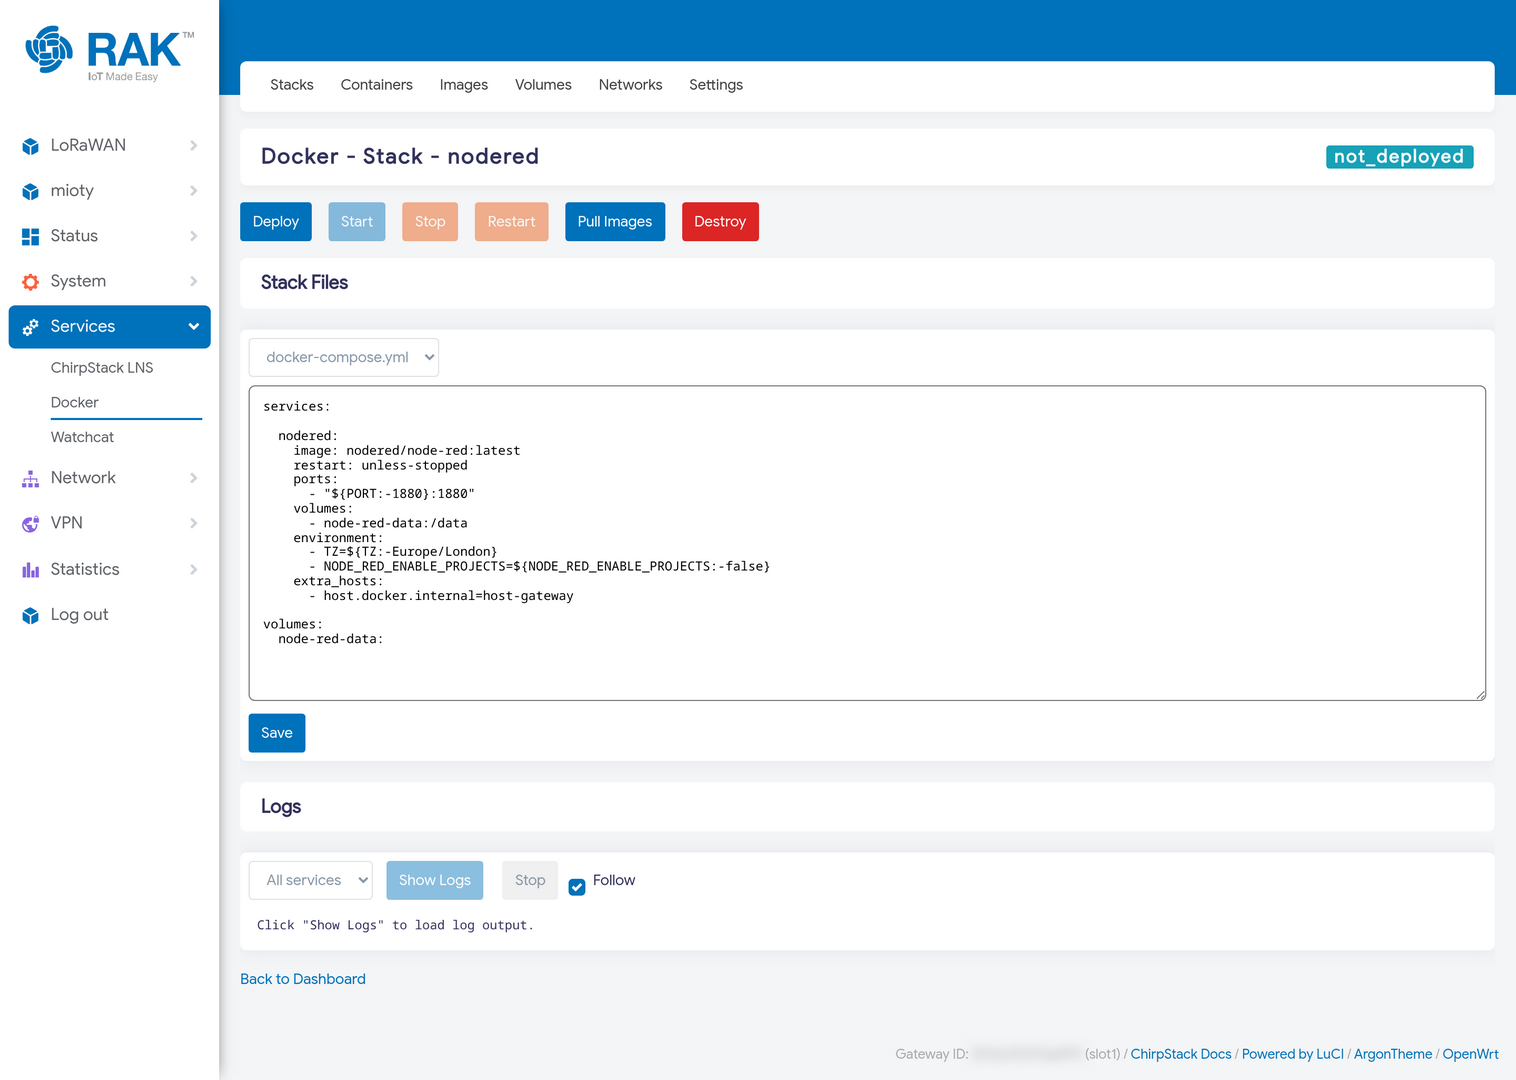Click the LoRaWAN cube icon
Screen dimensions: 1516x1080
30,146
